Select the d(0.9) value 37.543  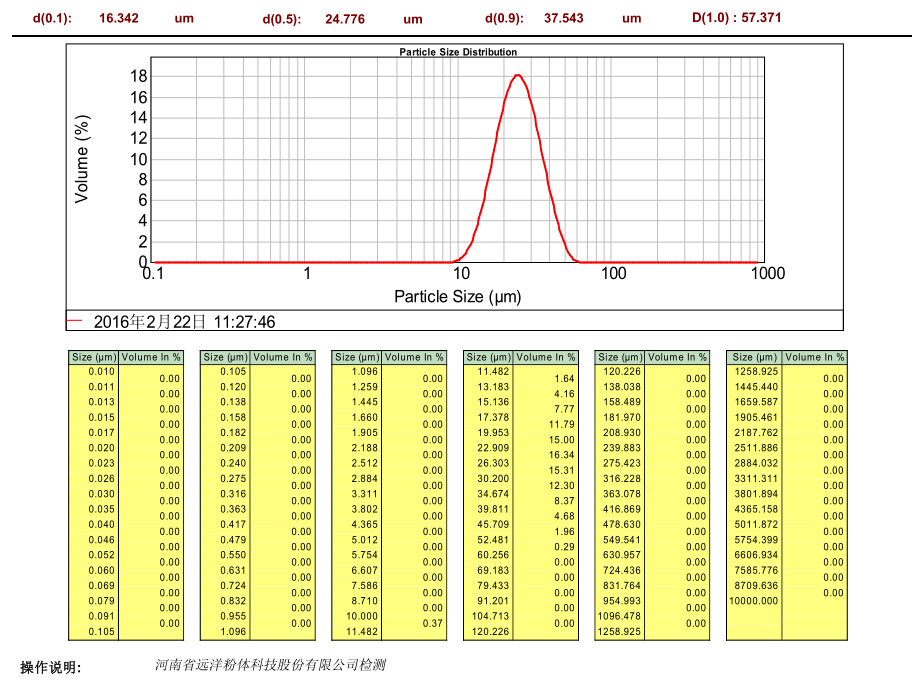(563, 18)
